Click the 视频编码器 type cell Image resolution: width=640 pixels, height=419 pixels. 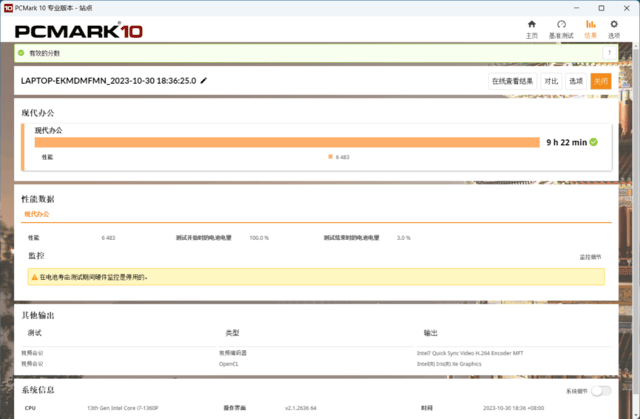click(233, 353)
